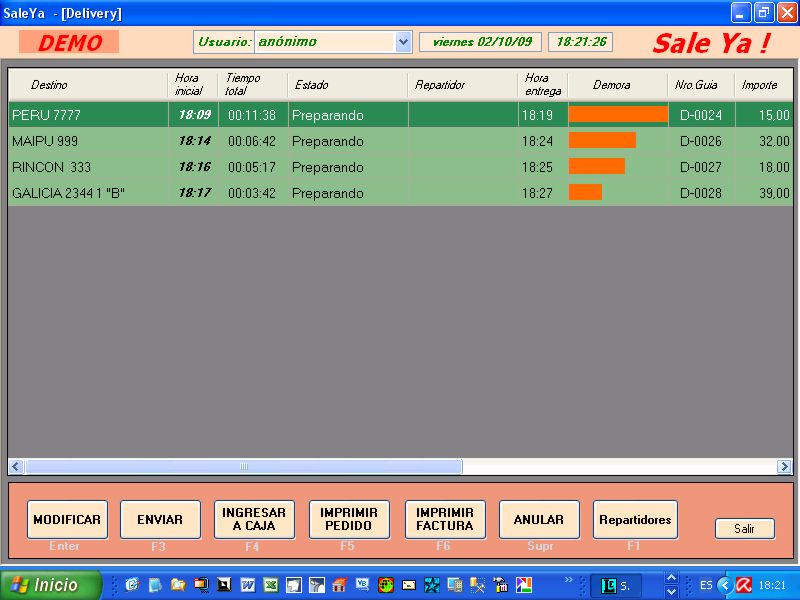This screenshot has width=800, height=600.
Task: Click the ANULAR button
Action: [539, 519]
